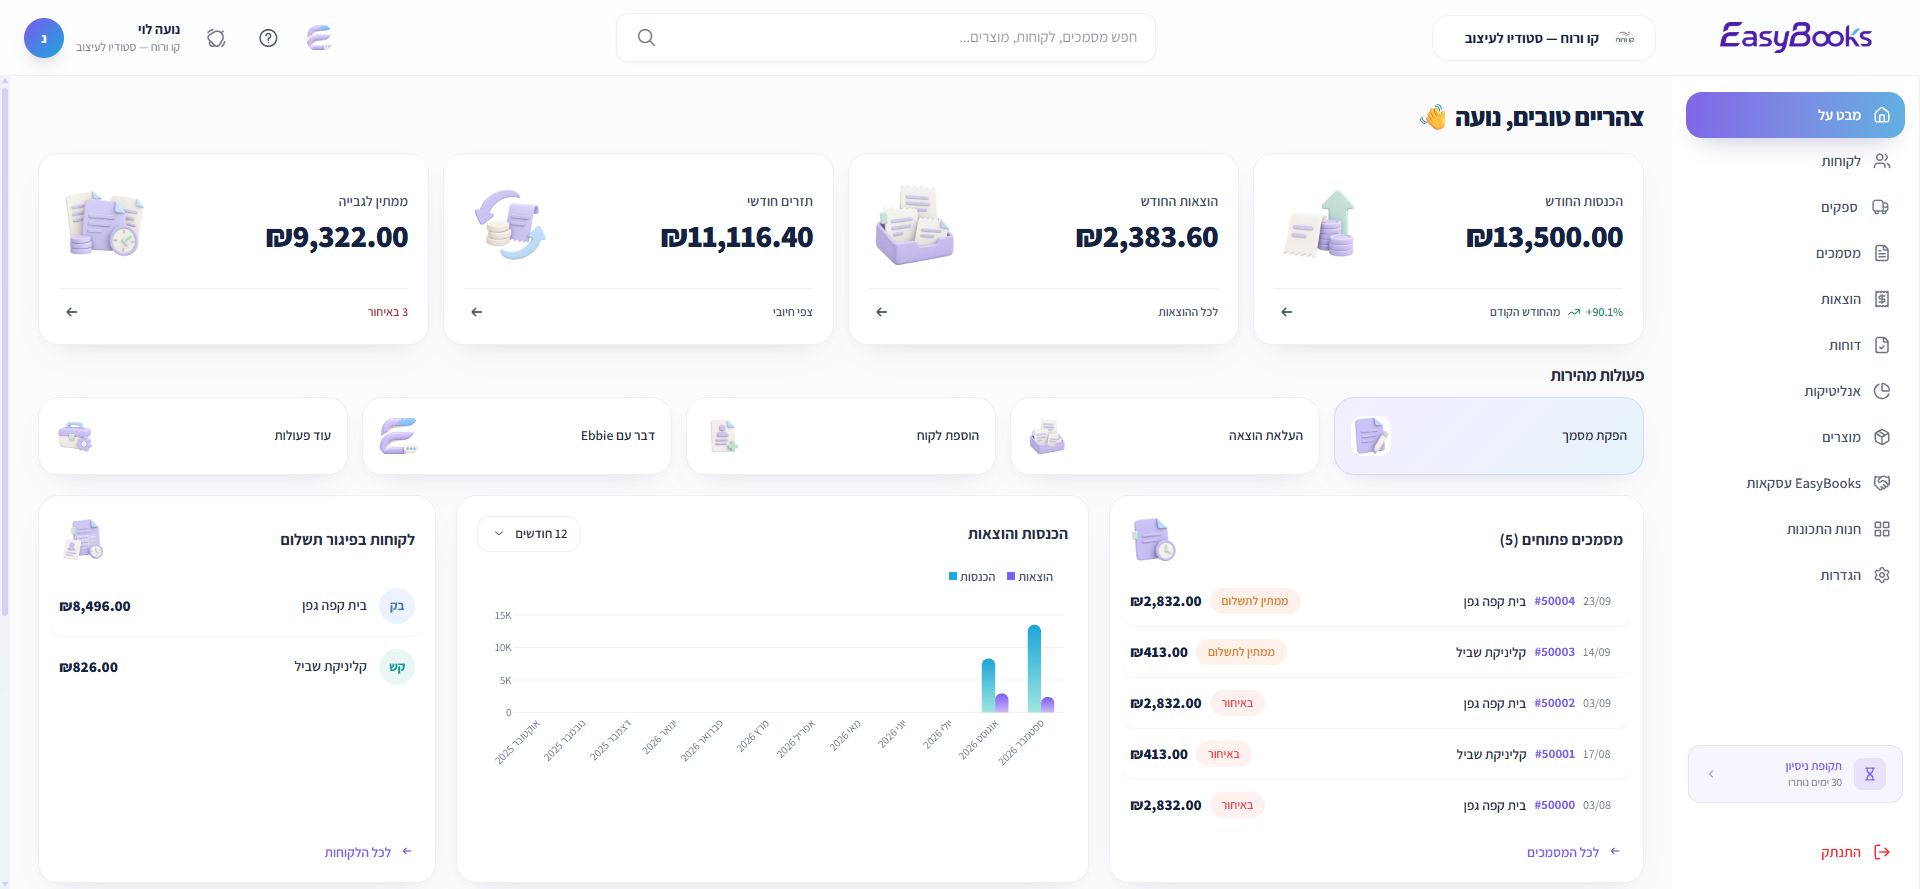Click עוד פעולות quick action
This screenshot has width=1920, height=889.
click(193, 436)
